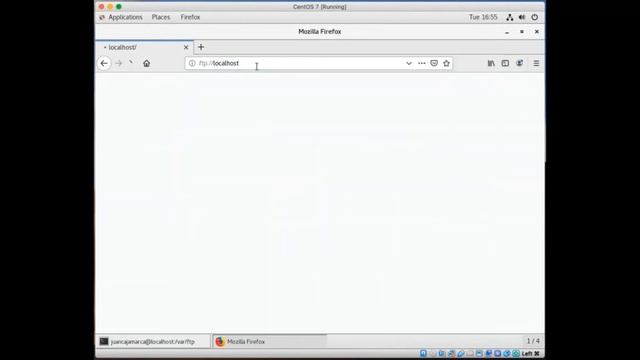Select the localhost/ tab
Screen dimensions: 640x360
[144, 47]
